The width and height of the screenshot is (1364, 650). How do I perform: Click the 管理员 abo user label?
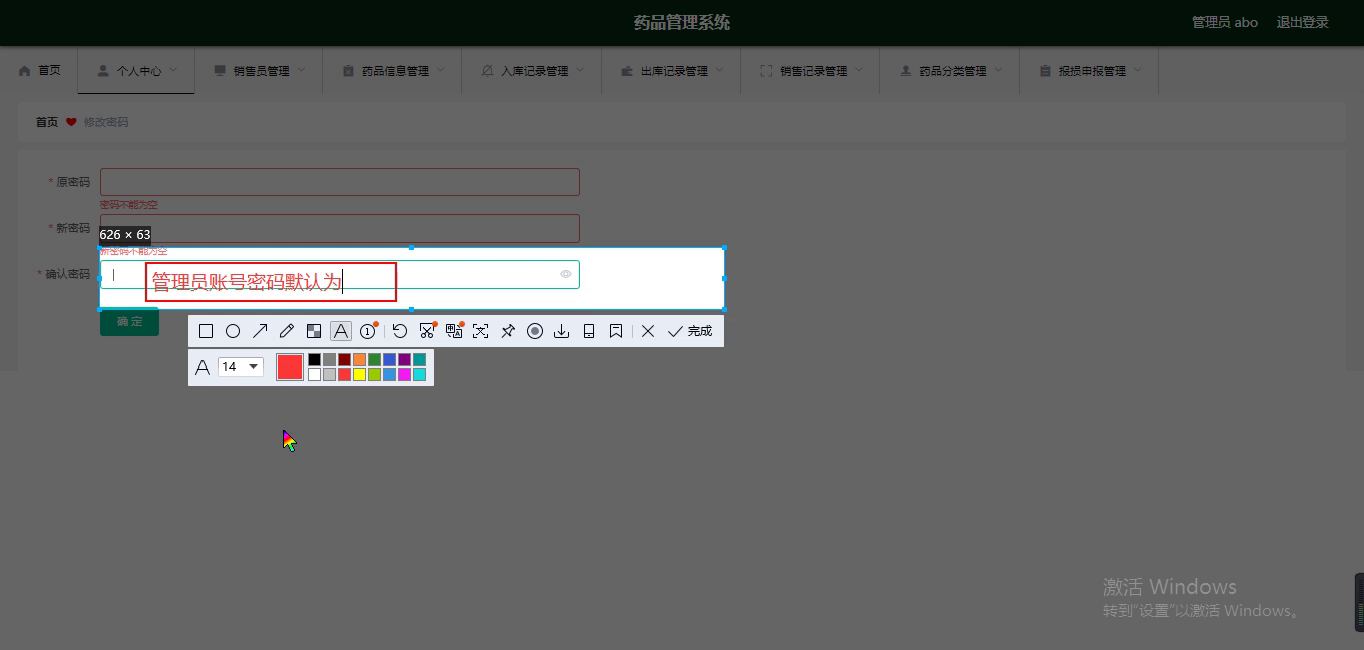click(1225, 22)
